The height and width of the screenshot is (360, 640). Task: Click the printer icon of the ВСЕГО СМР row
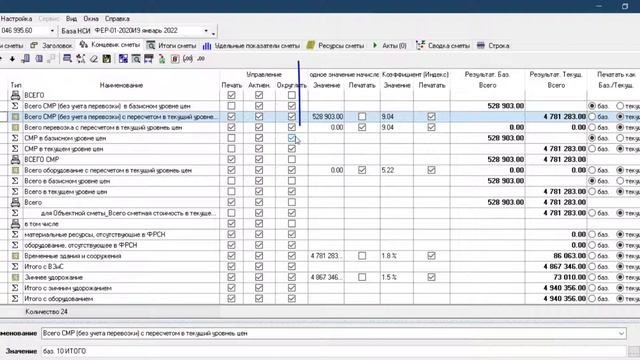(15, 160)
